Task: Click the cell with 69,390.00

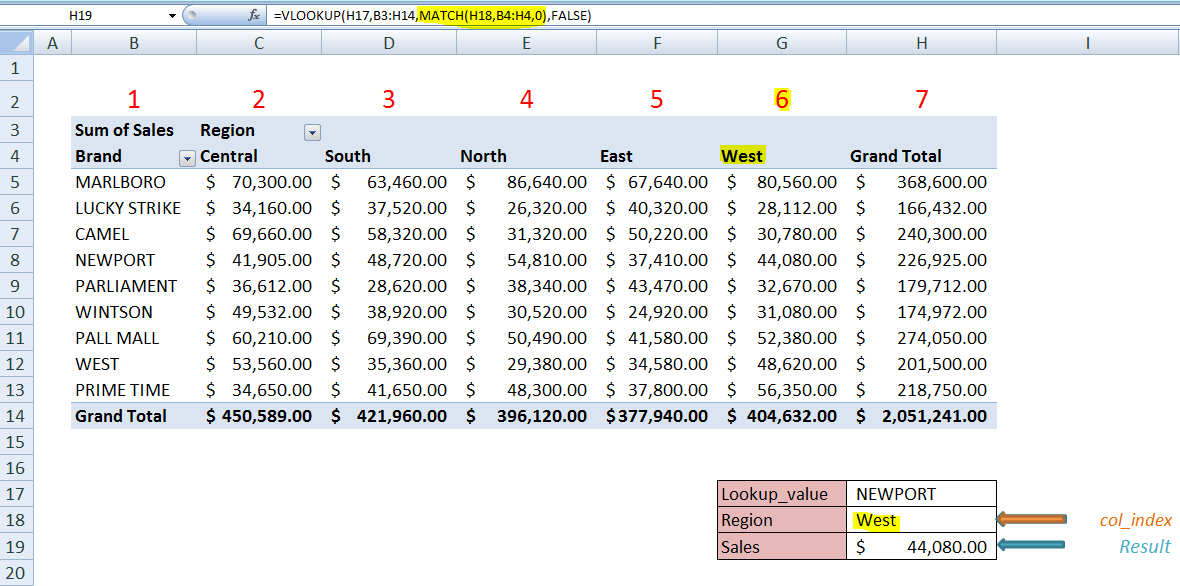Action: 388,339
